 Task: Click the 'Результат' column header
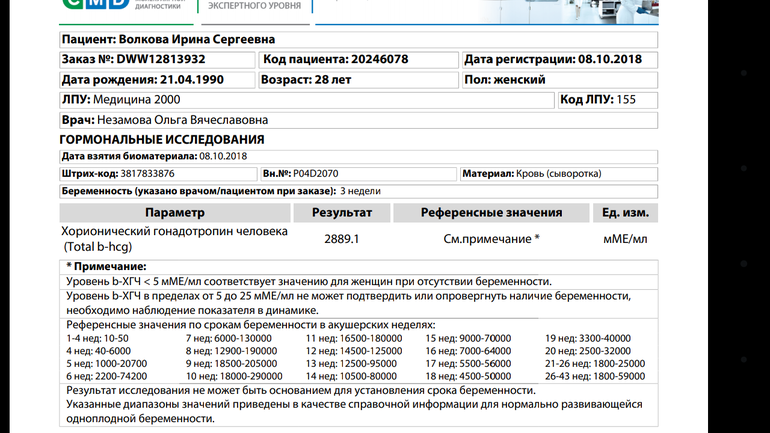pyautogui.click(x=342, y=213)
